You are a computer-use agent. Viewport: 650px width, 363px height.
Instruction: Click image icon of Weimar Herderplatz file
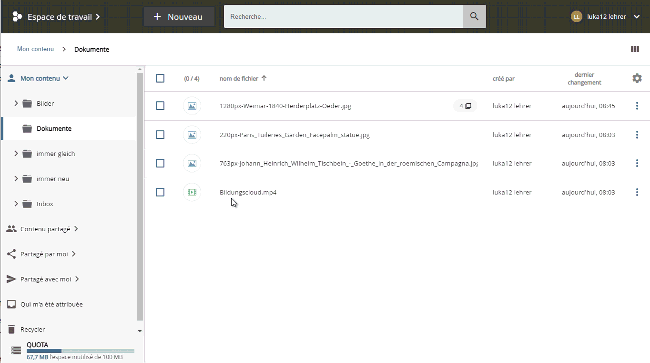coord(192,106)
